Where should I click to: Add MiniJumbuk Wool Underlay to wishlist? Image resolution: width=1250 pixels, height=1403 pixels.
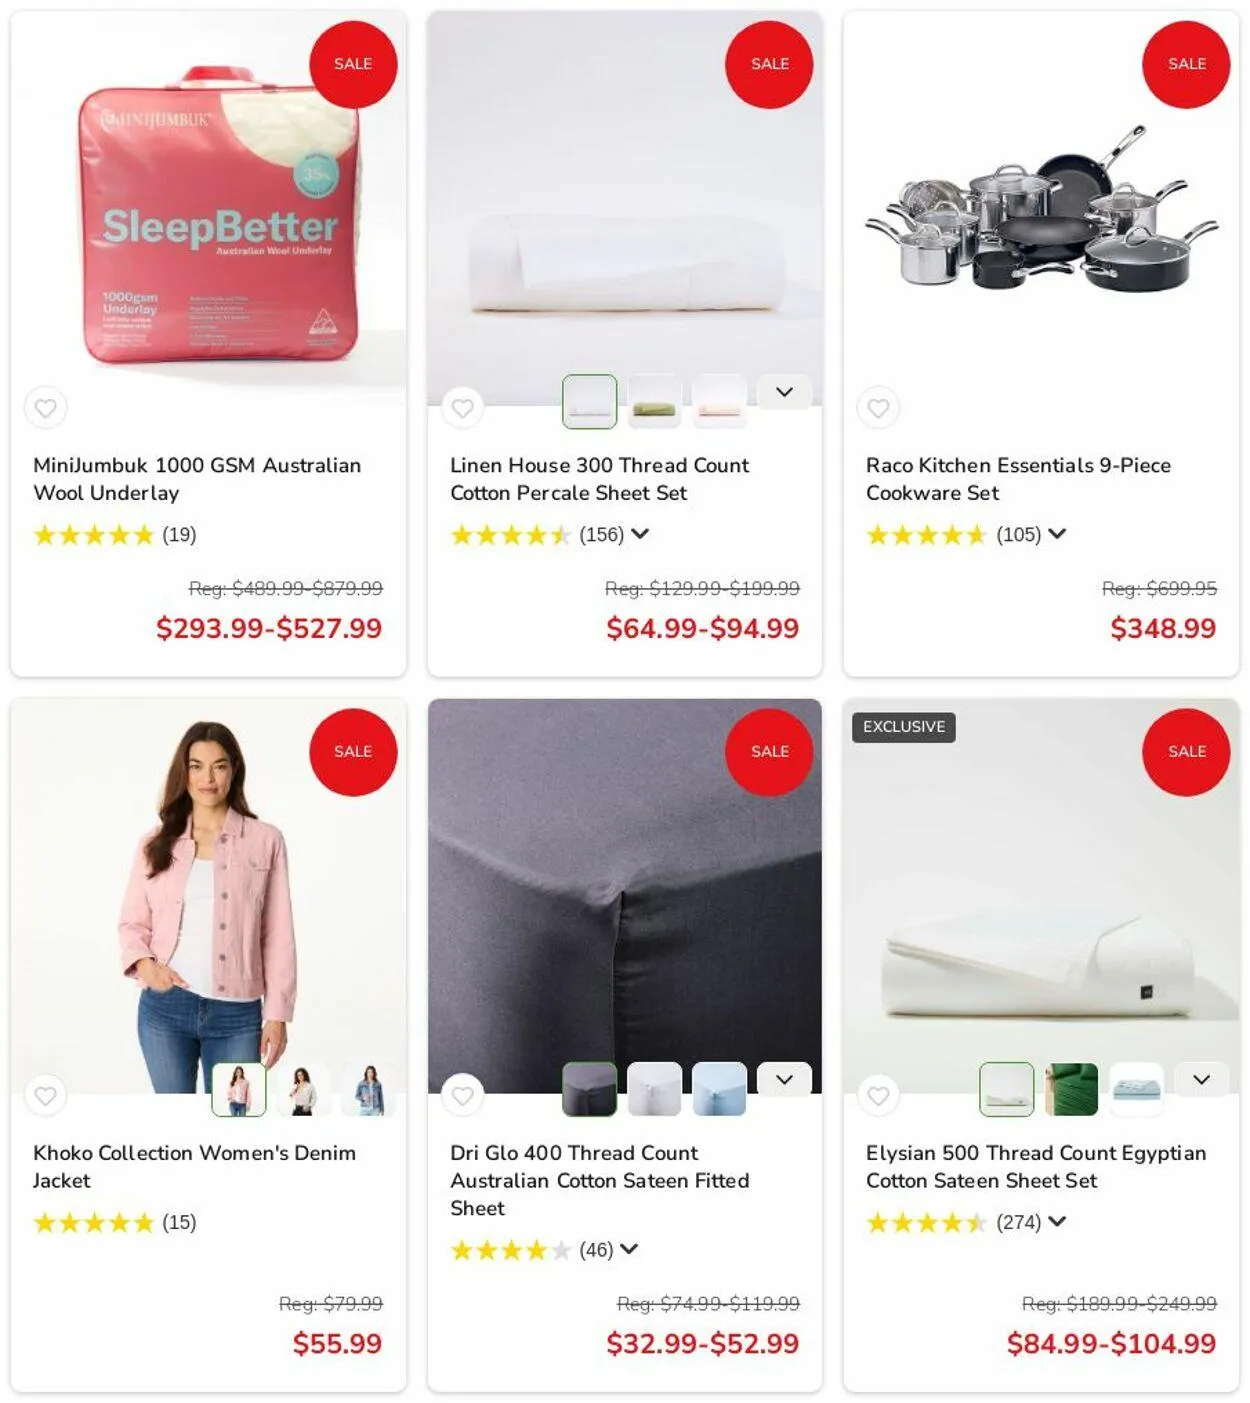click(45, 408)
